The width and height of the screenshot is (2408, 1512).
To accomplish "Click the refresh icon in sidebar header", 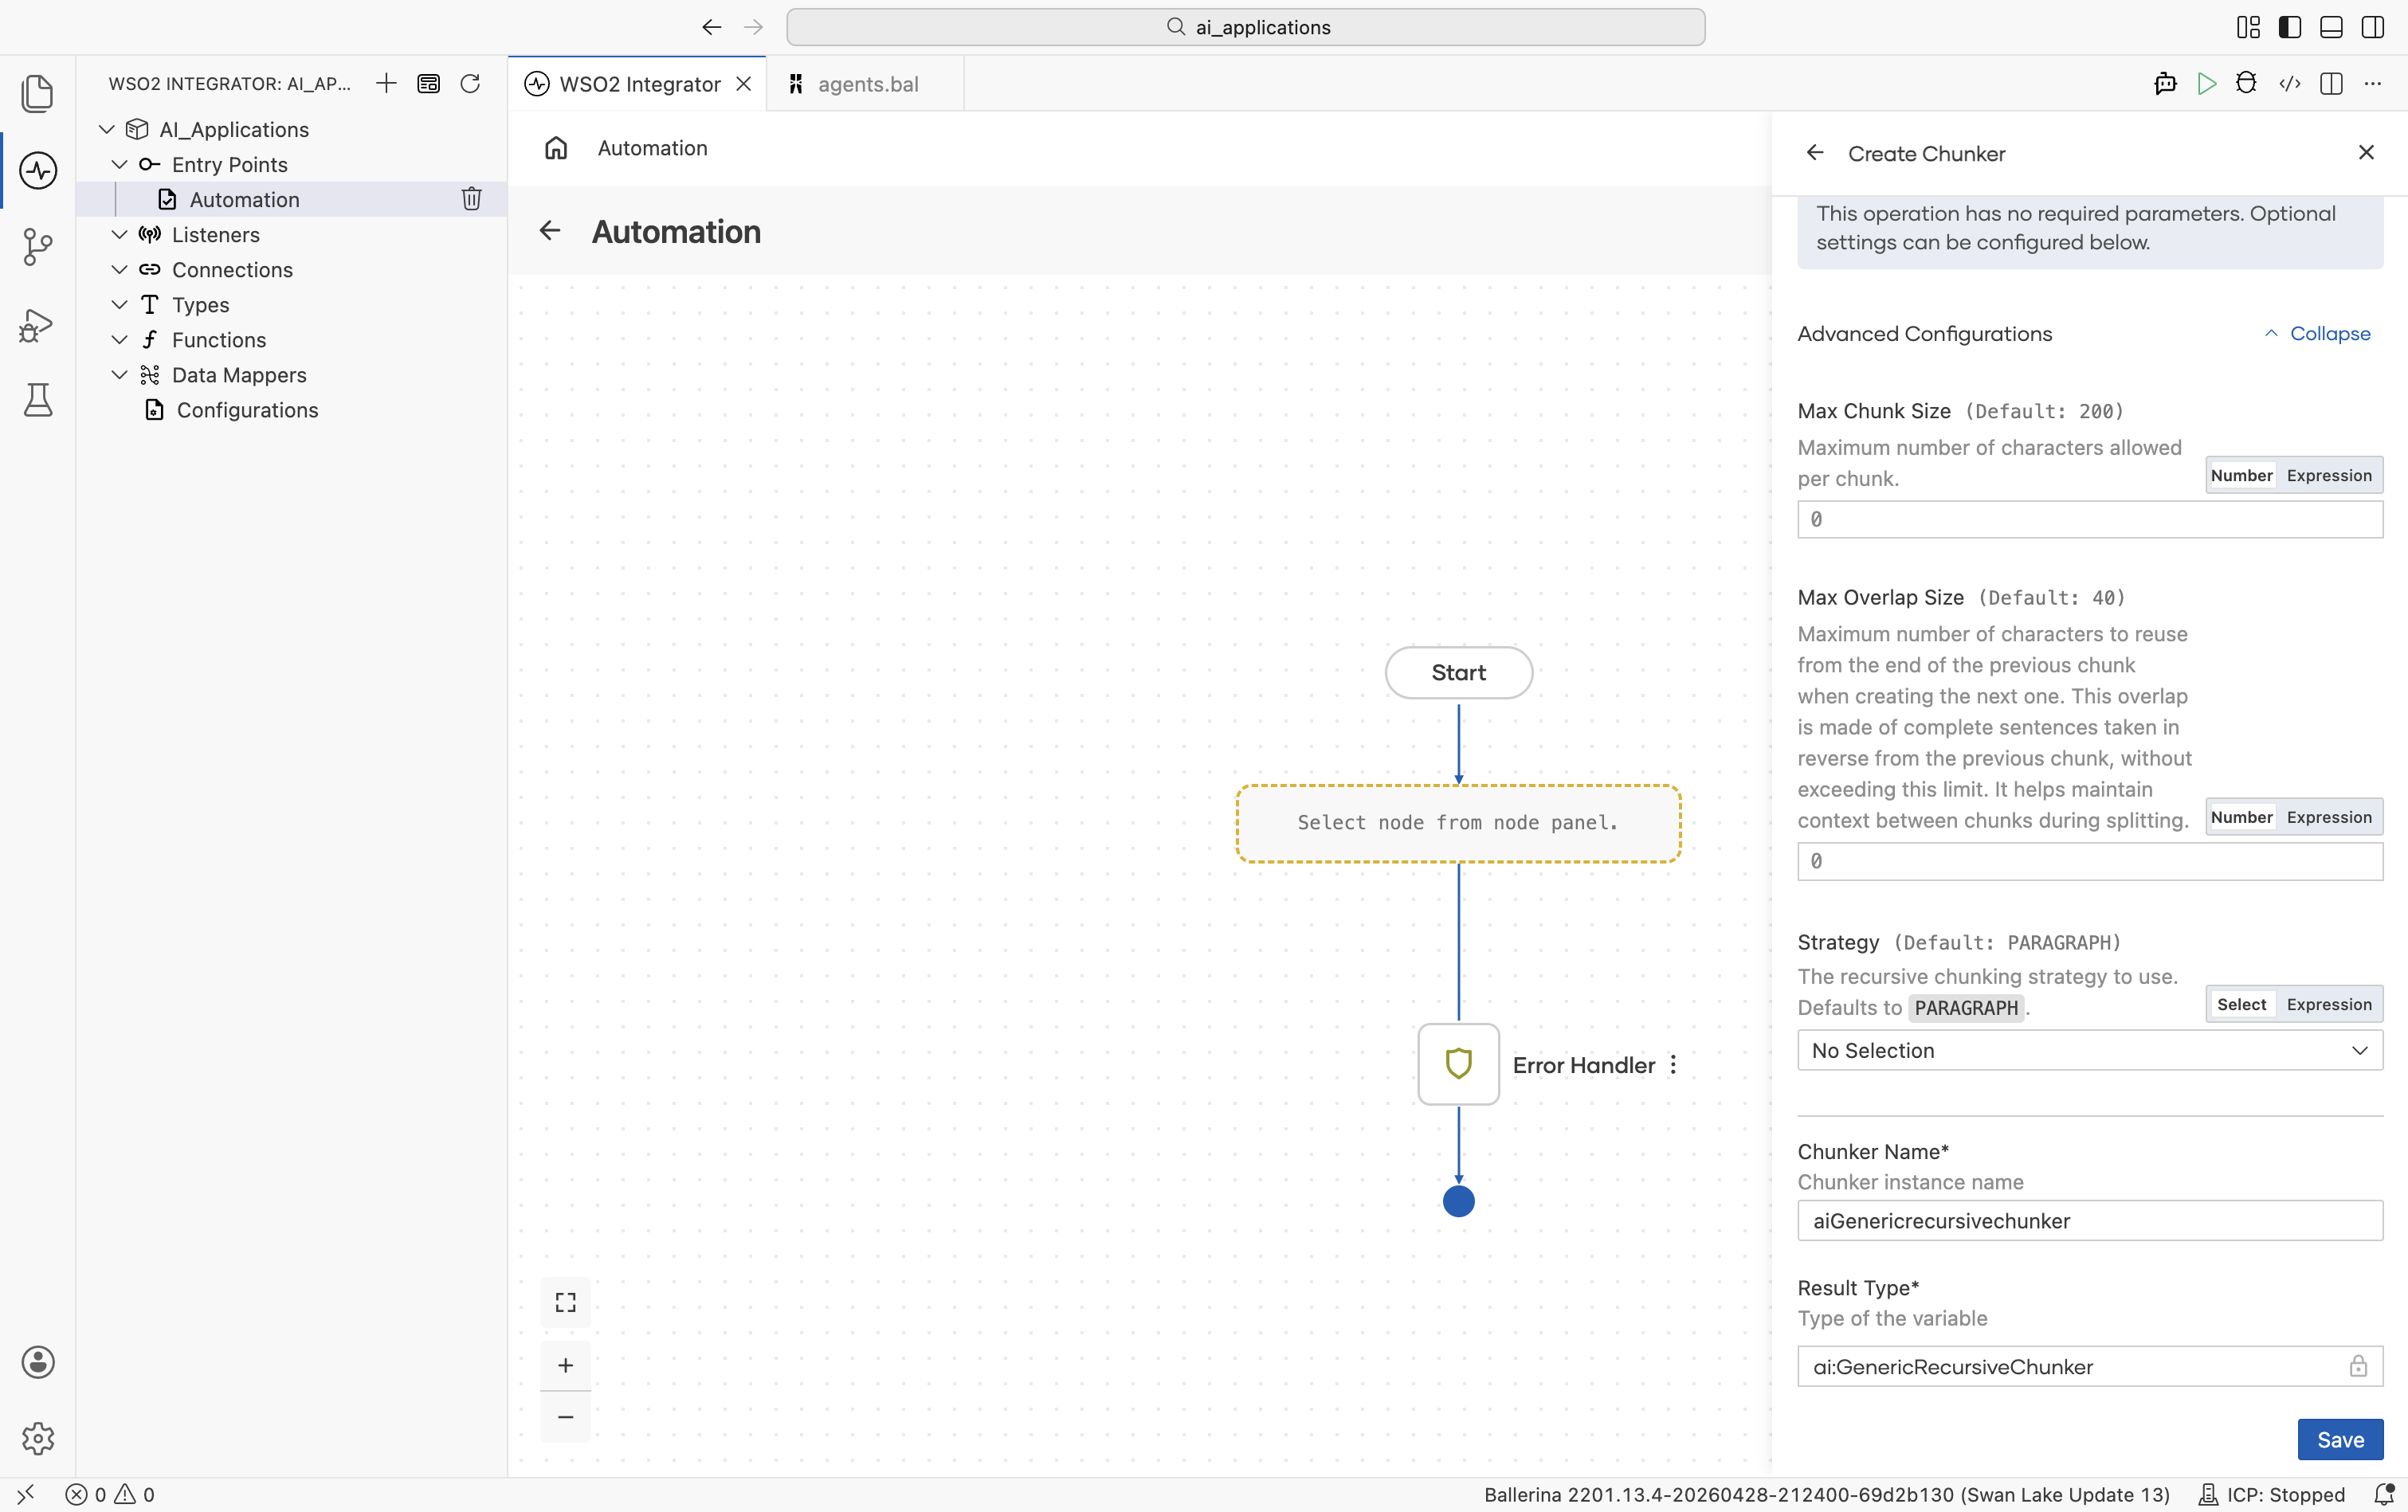I will (x=470, y=83).
